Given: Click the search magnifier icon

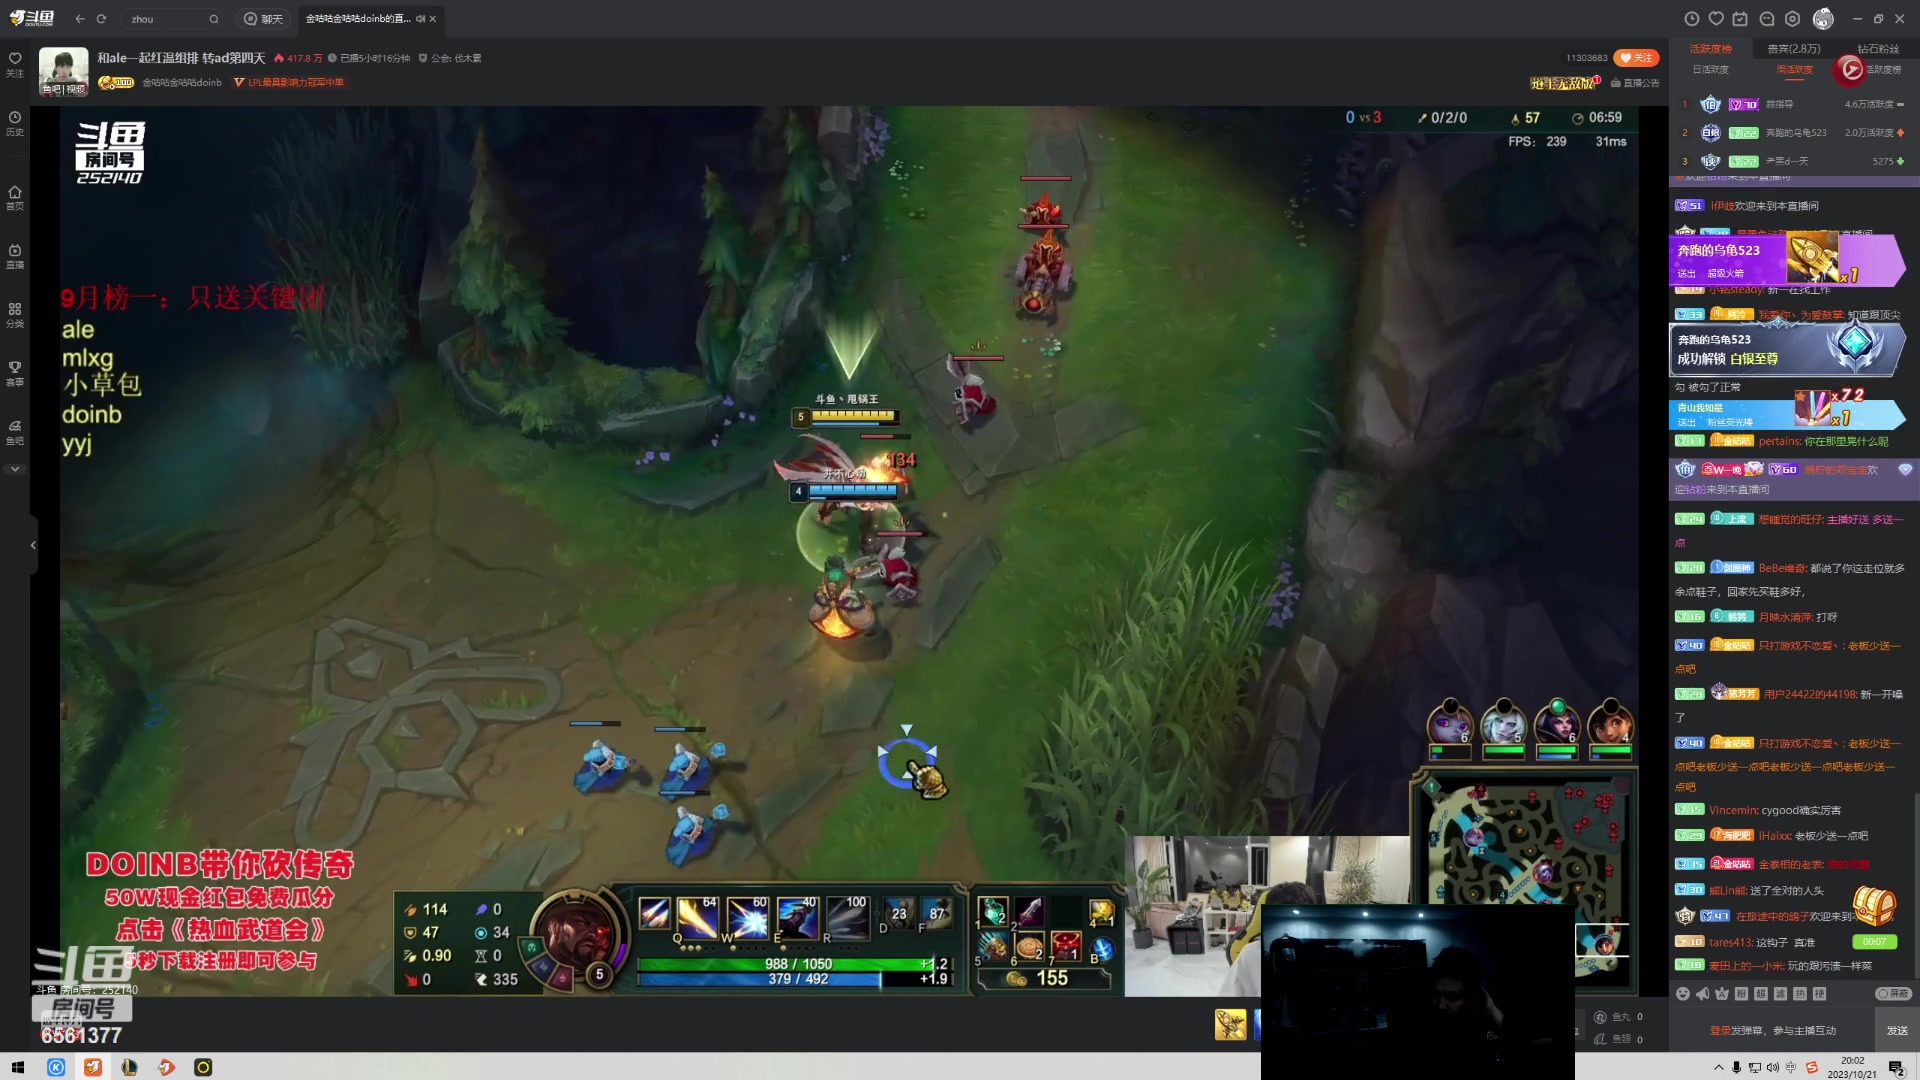Looking at the screenshot, I should point(213,19).
